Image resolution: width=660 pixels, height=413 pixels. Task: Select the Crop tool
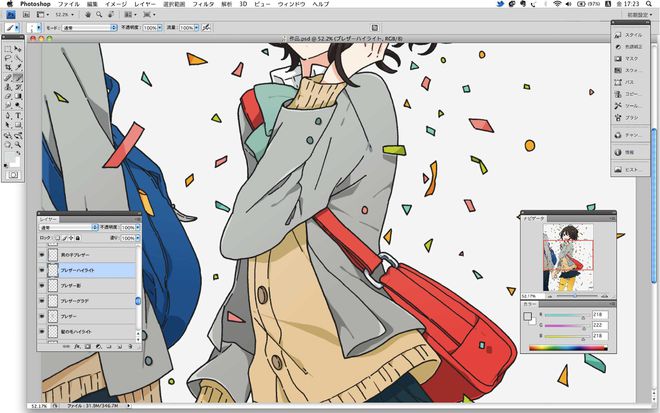coord(8,68)
